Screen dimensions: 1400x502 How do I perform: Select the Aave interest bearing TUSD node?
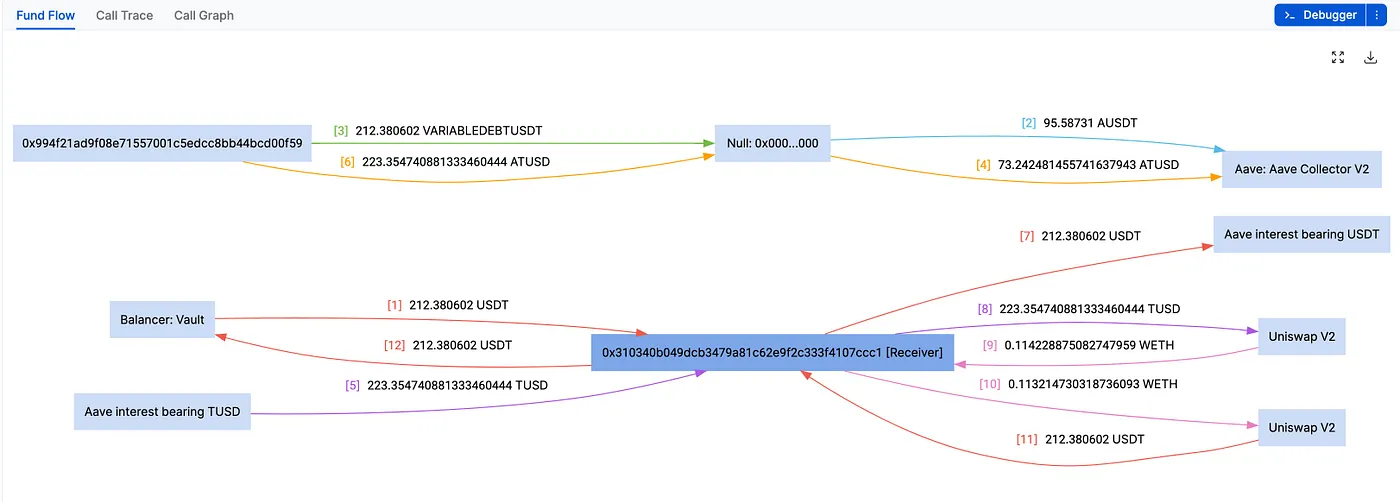tap(162, 412)
